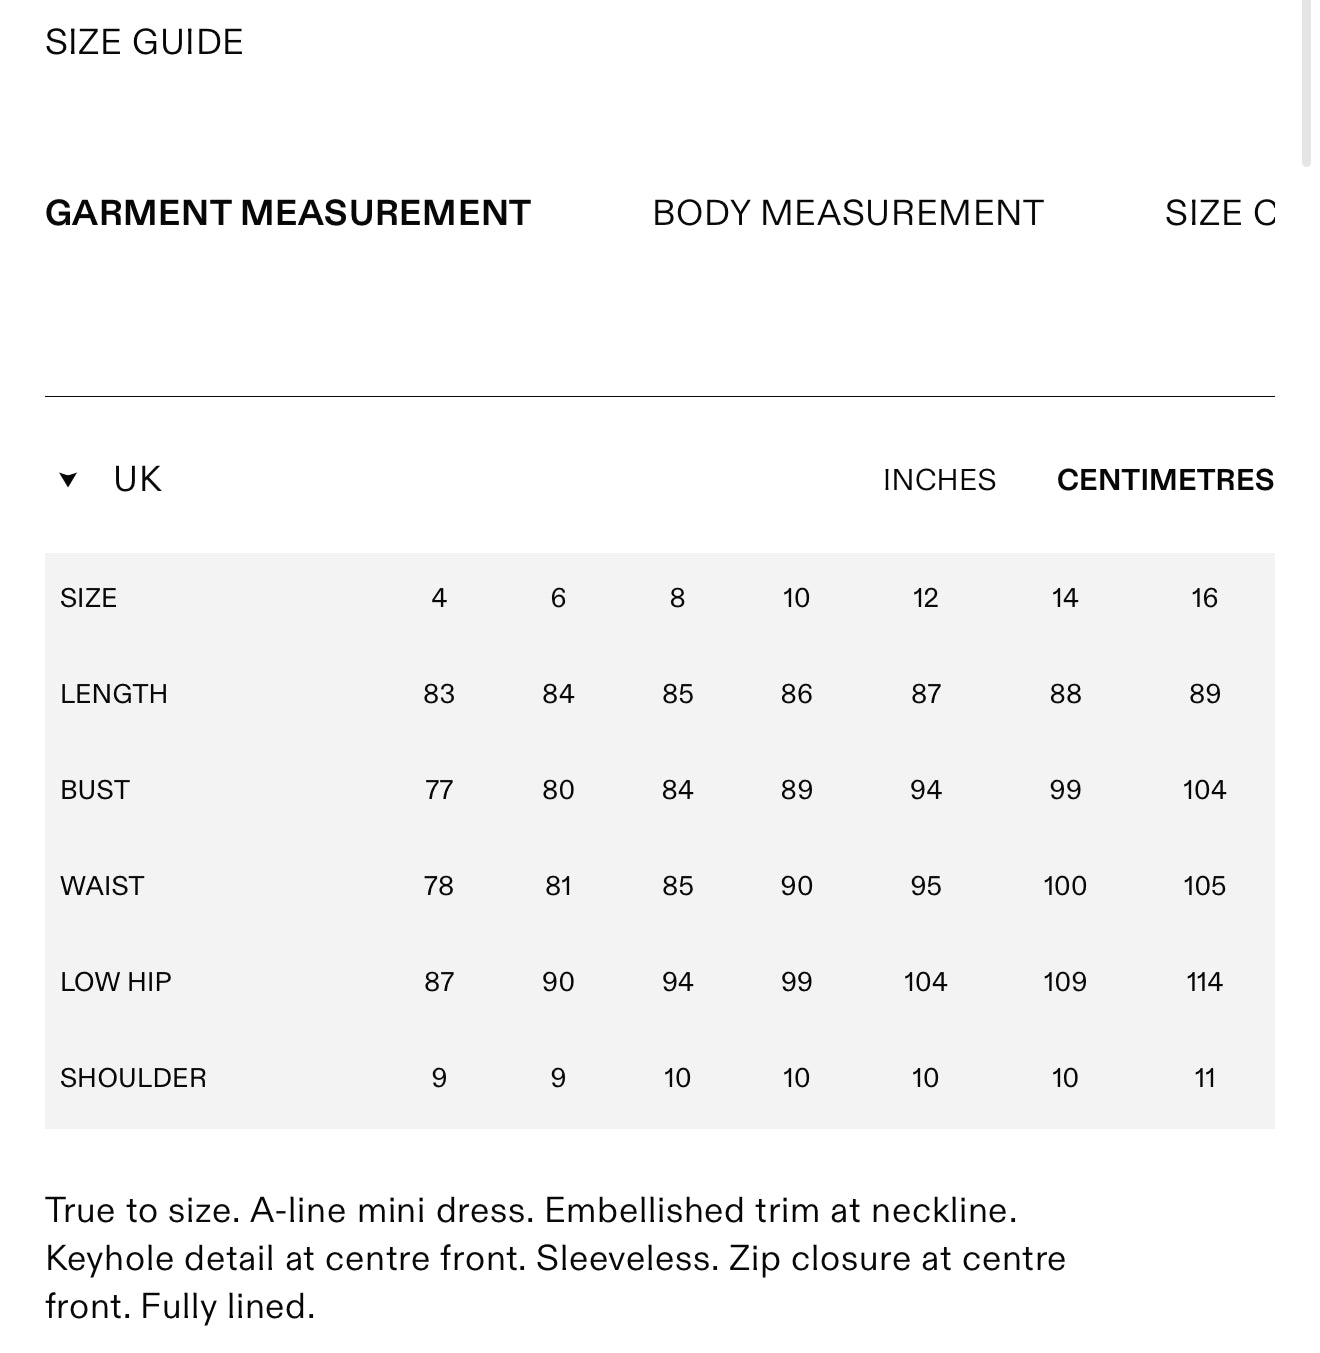1320x1353 pixels.
Task: Click the LENGTH row label
Action: coord(114,694)
